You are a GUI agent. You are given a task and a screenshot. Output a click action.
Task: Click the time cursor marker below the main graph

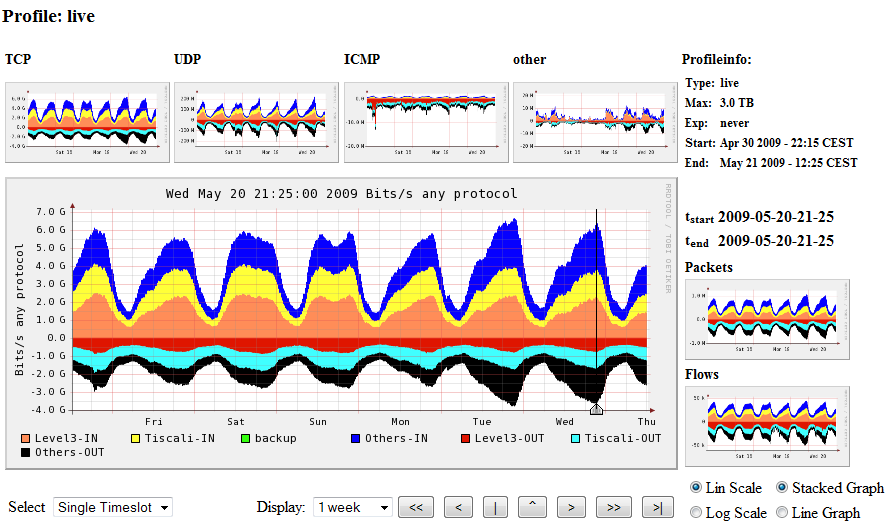pyautogui.click(x=596, y=409)
